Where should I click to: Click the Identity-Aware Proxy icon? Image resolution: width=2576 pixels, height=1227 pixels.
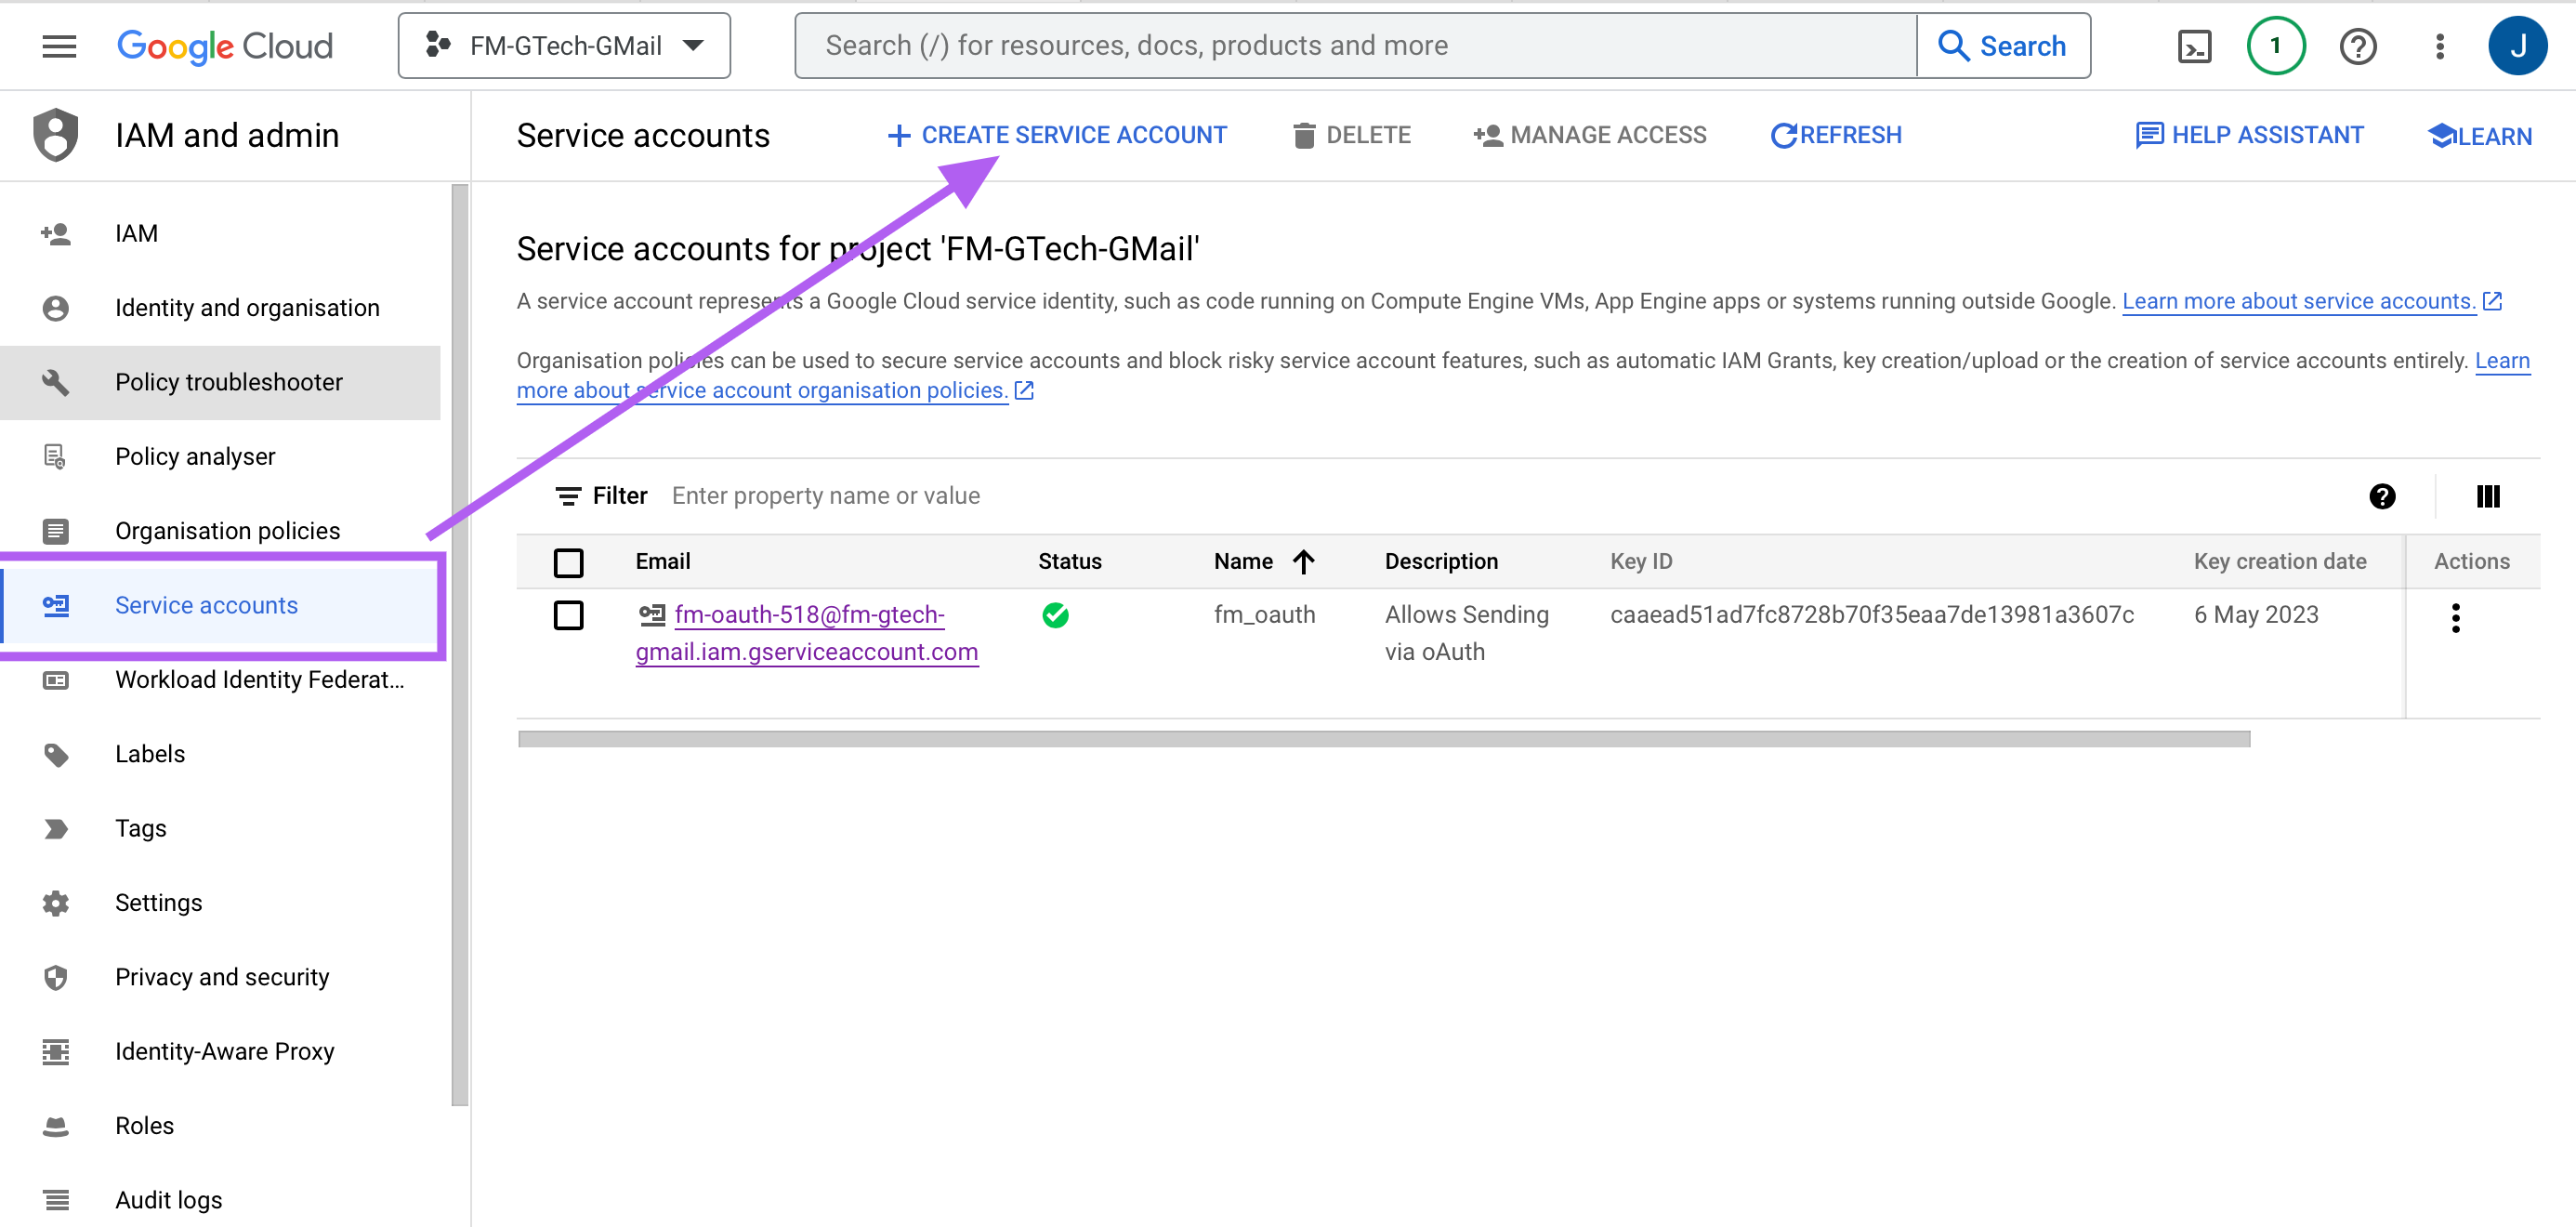56,1051
